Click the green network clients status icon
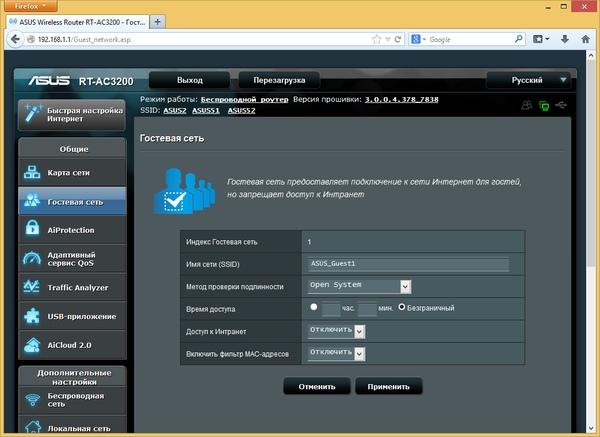This screenshot has height=437, width=600. 544,105
